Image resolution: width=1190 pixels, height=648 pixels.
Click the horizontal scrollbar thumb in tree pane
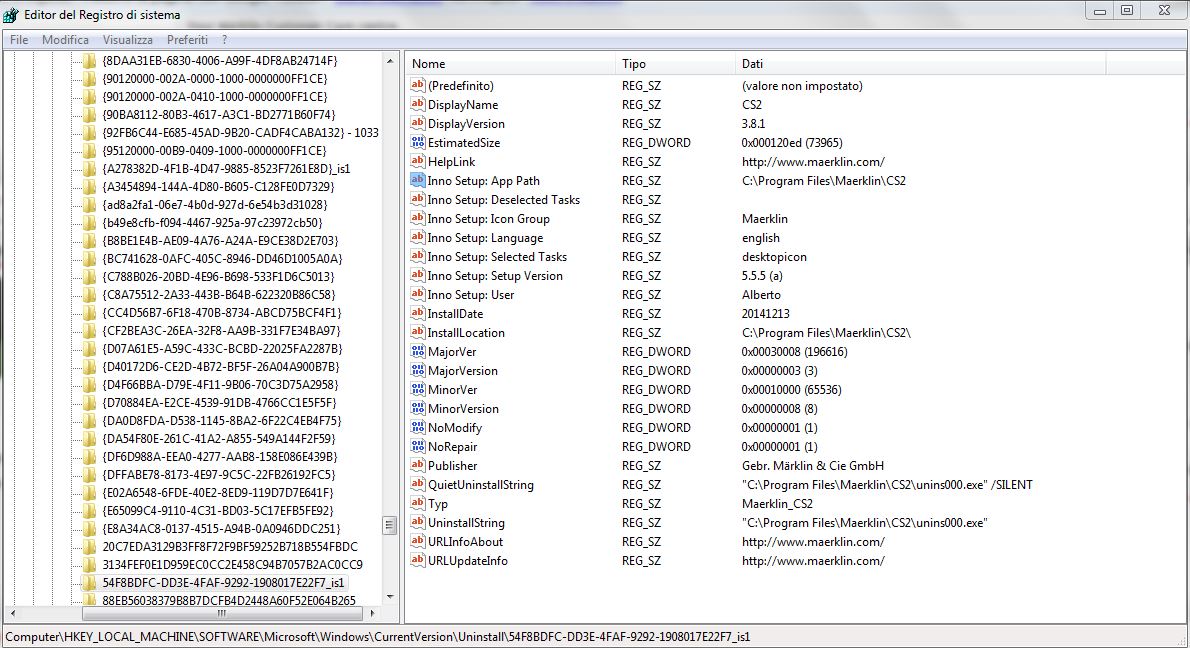pos(221,613)
